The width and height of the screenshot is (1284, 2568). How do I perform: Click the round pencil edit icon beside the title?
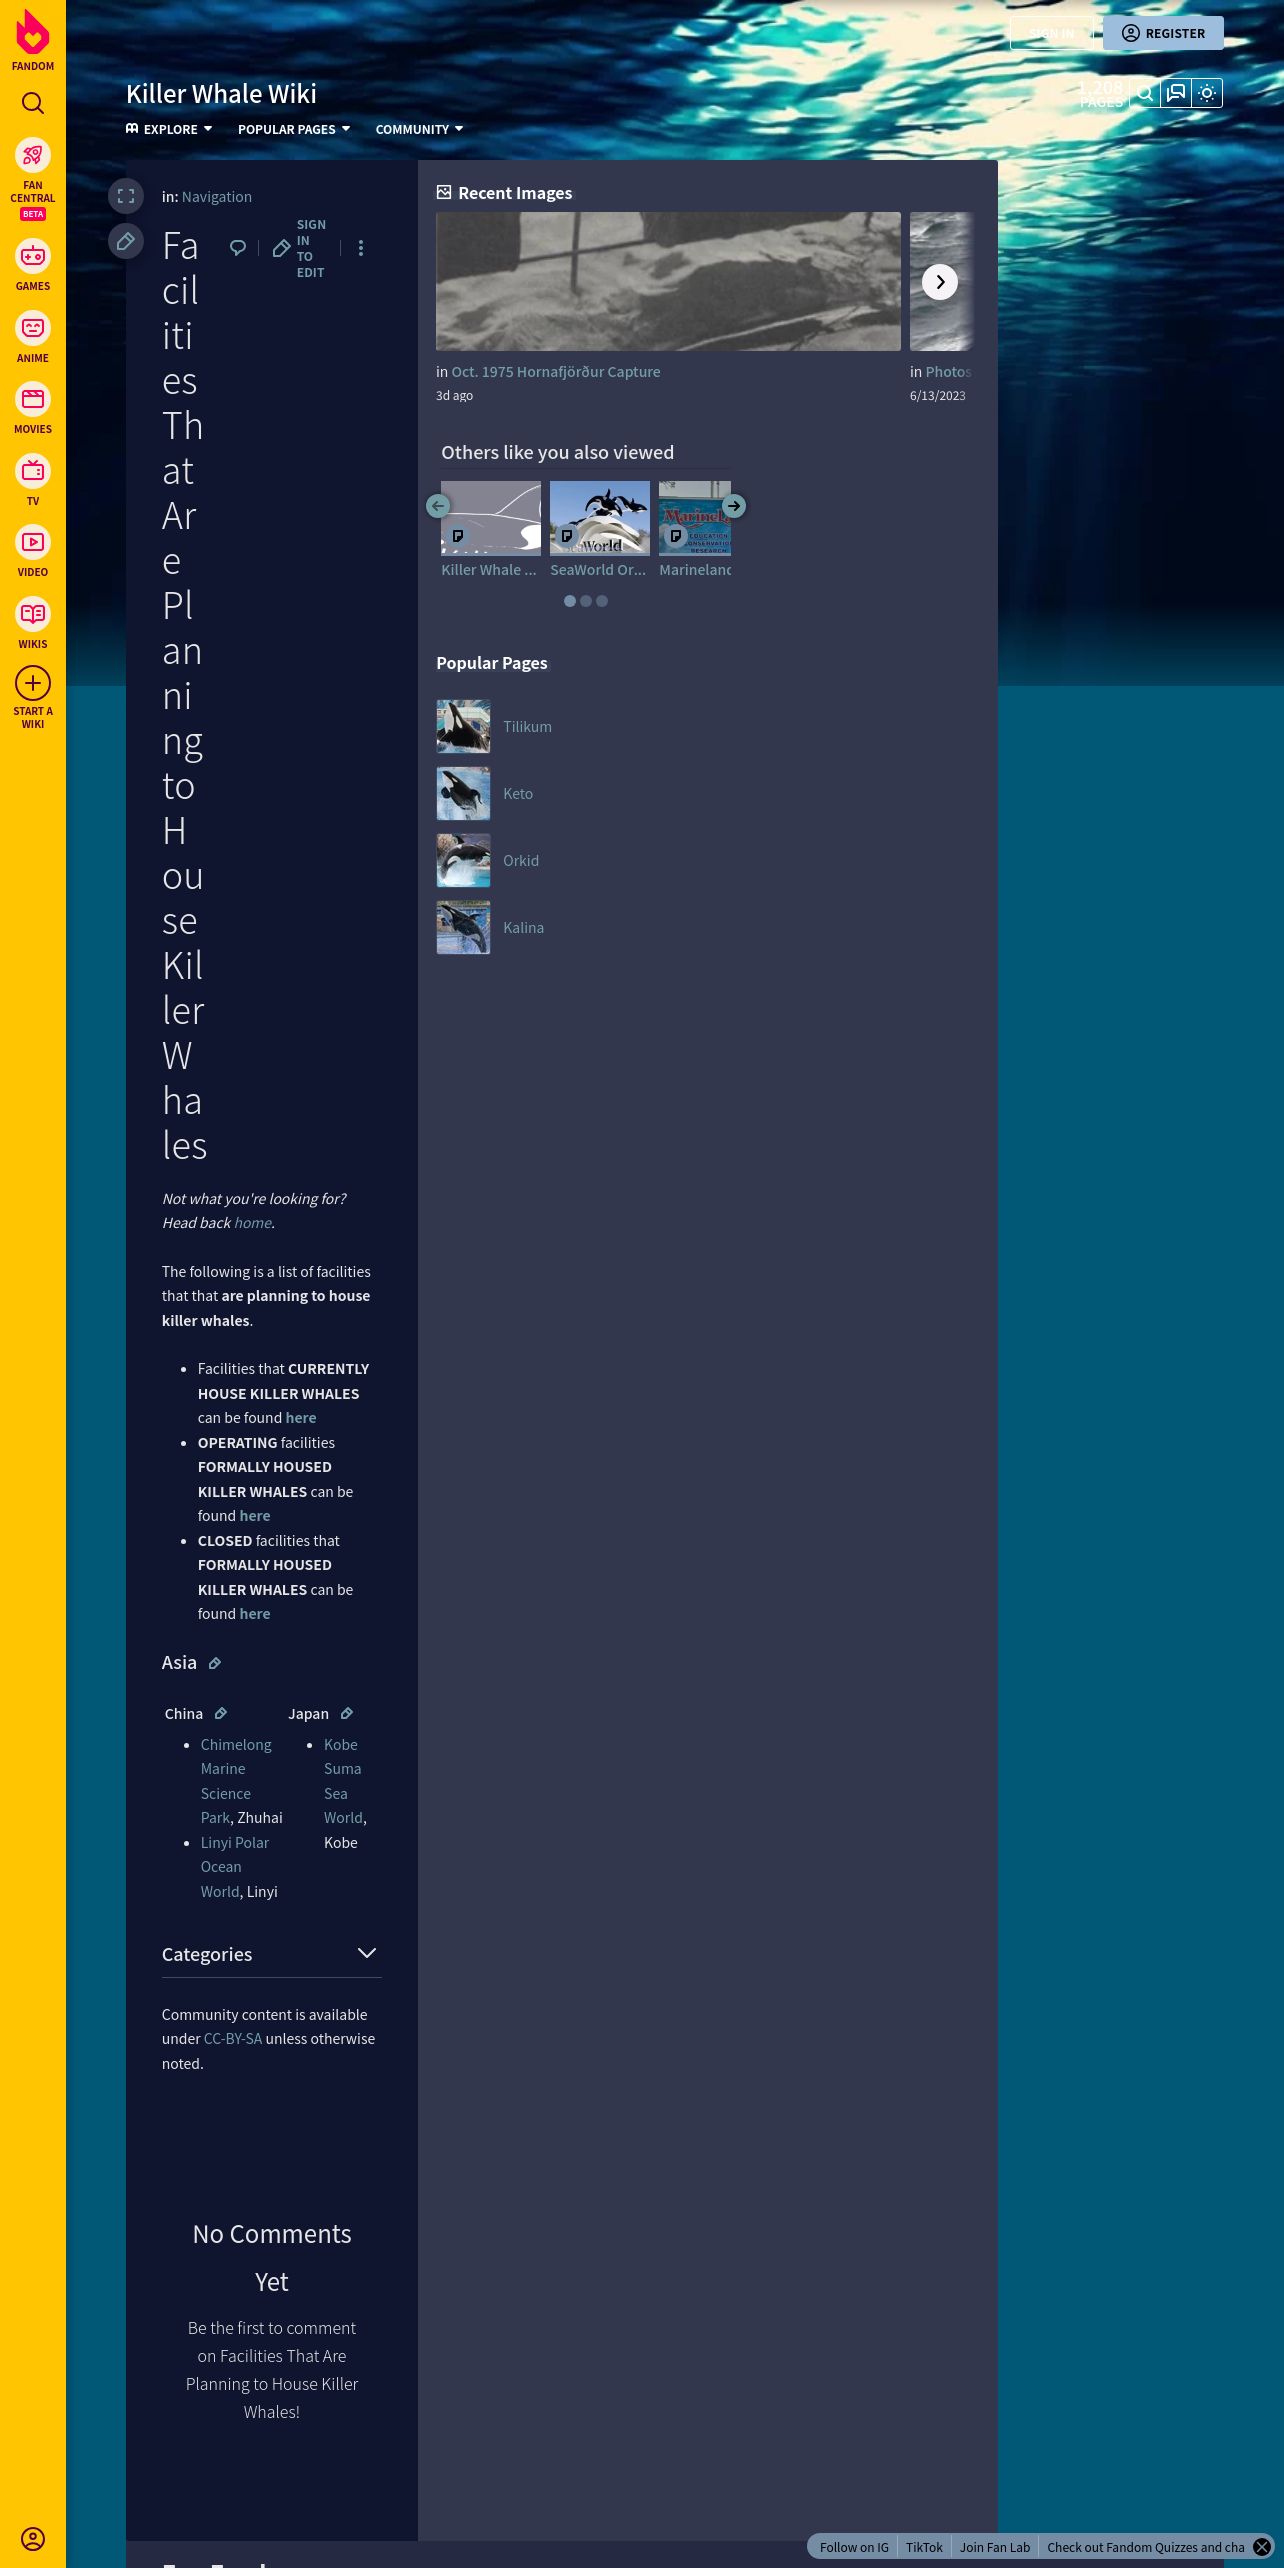126,241
